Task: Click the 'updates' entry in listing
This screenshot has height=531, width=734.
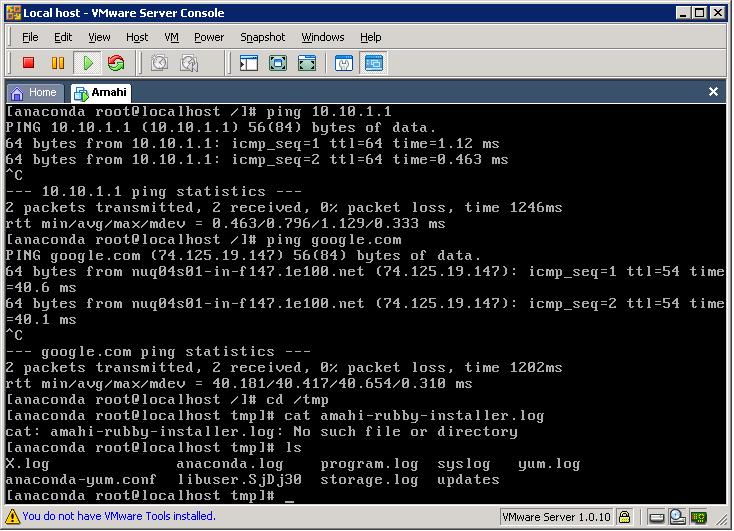Action: pos(468,480)
